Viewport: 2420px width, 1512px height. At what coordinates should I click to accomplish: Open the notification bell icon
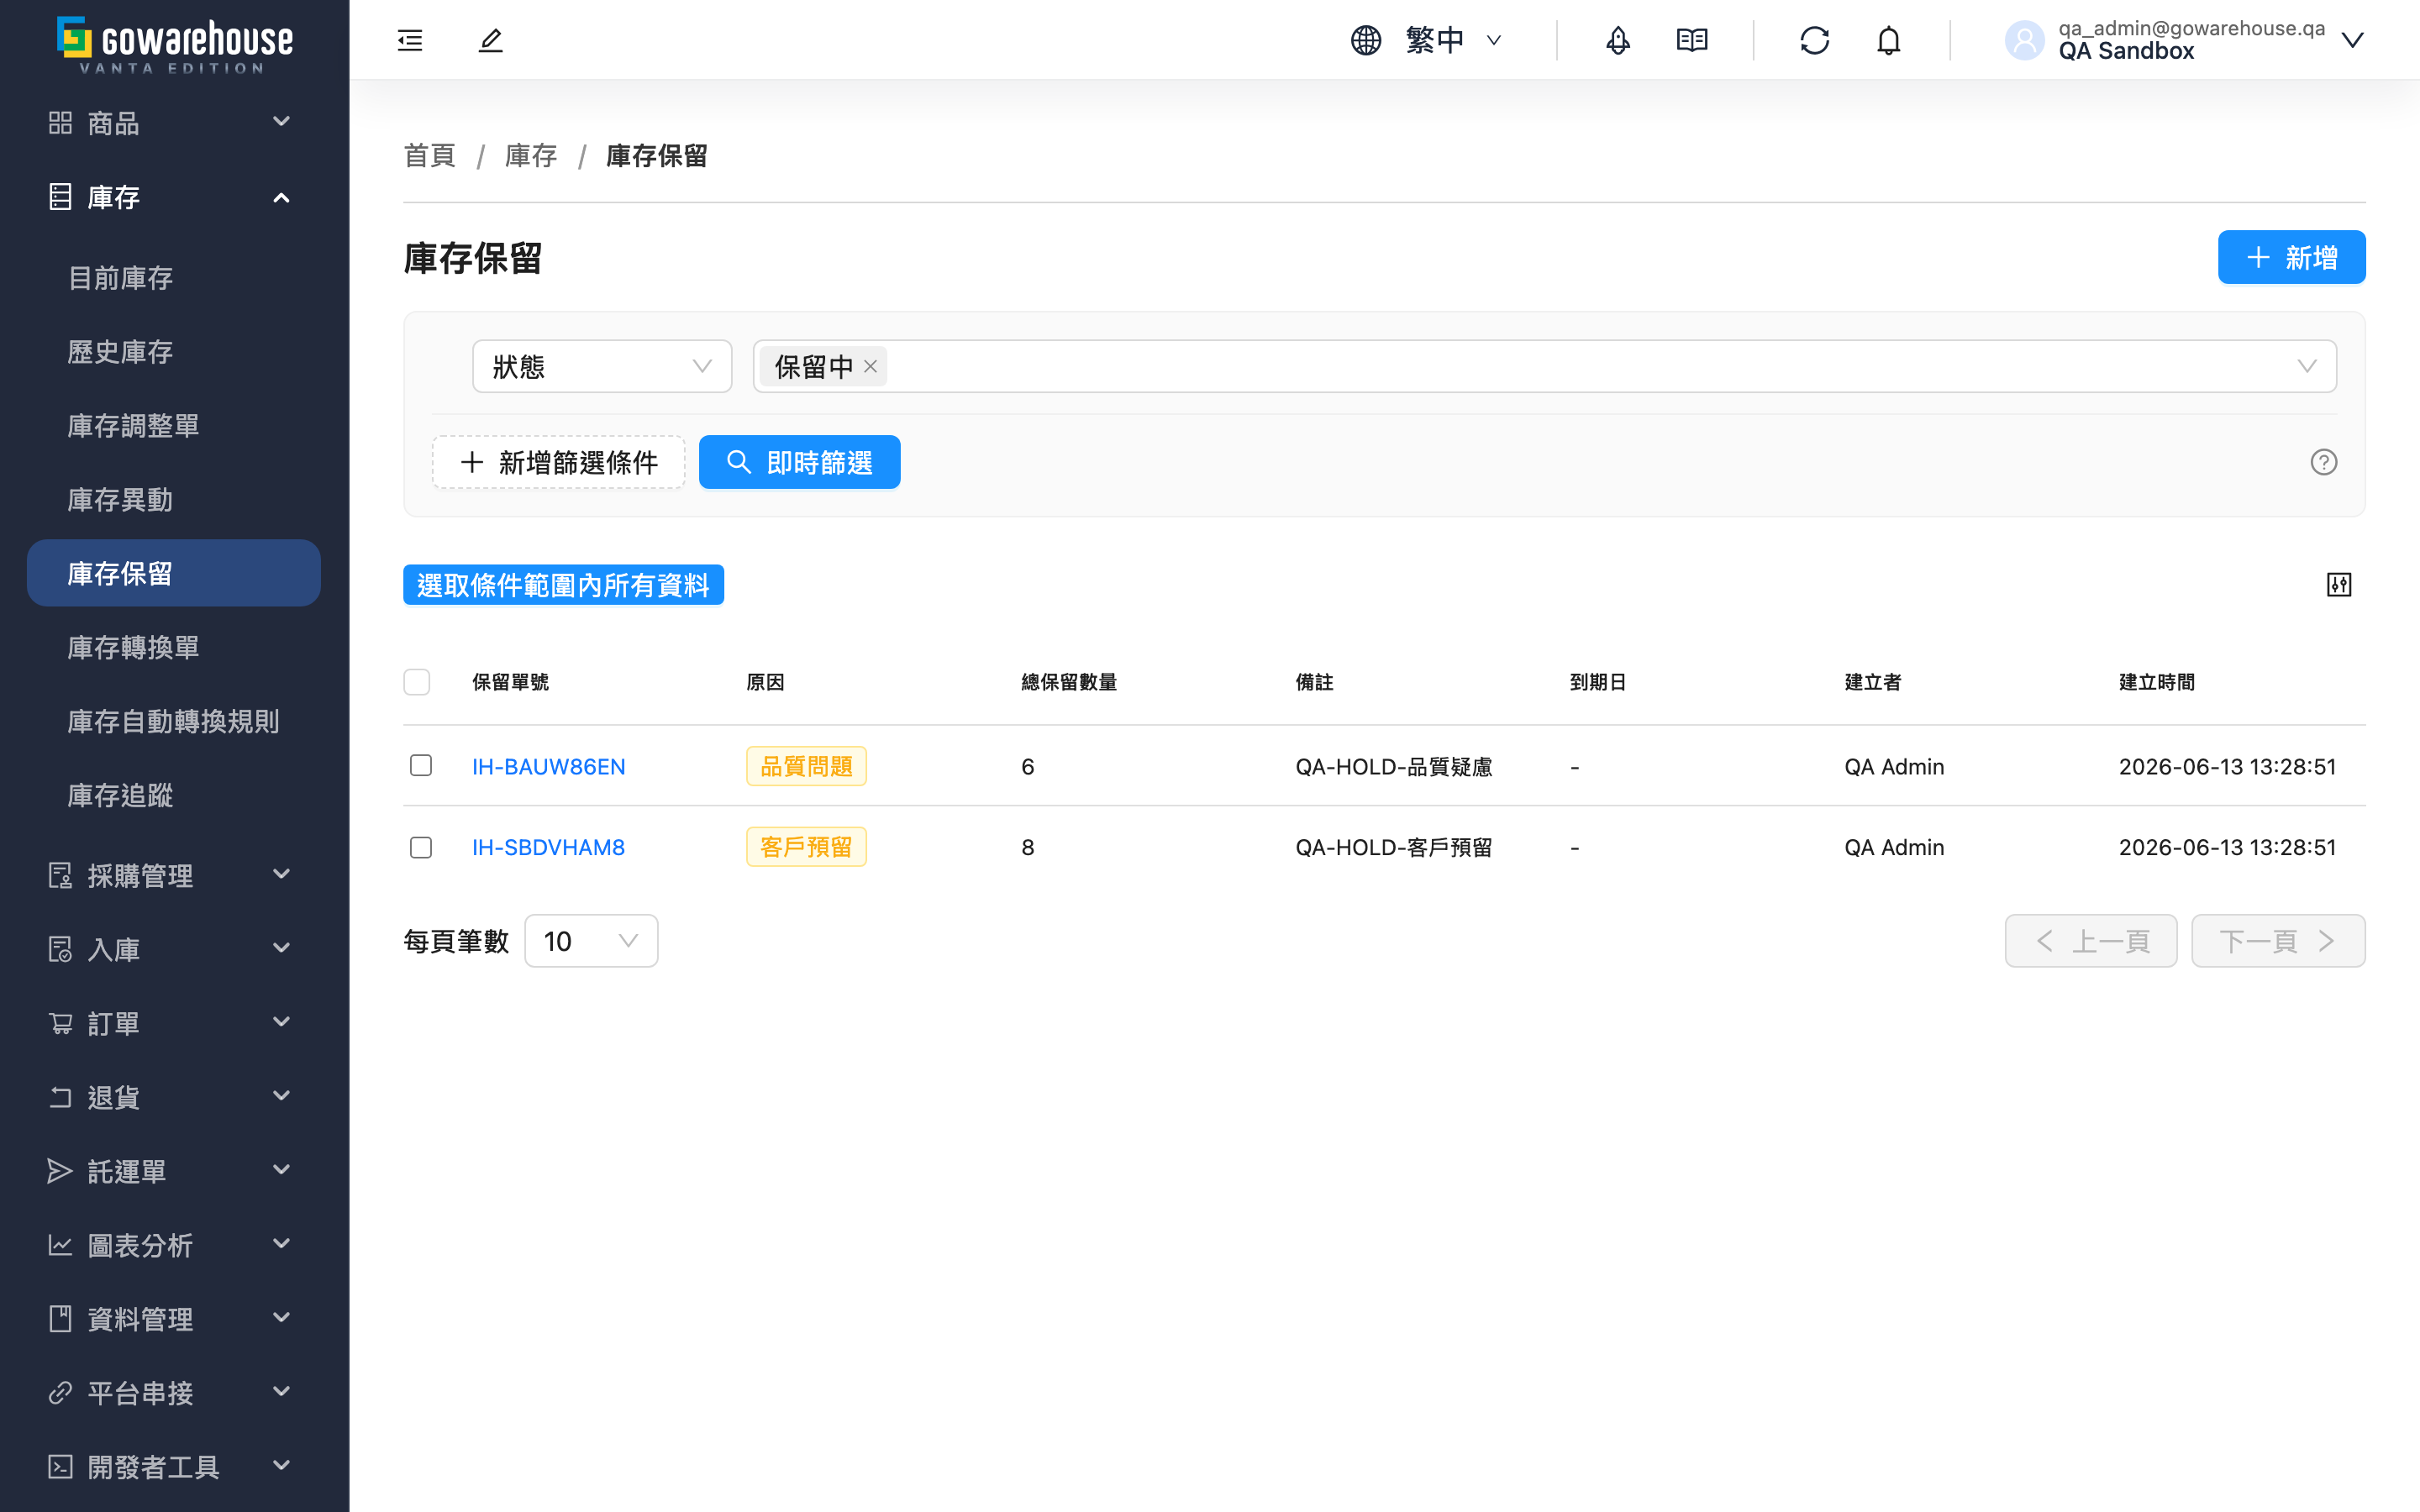pyautogui.click(x=1888, y=40)
